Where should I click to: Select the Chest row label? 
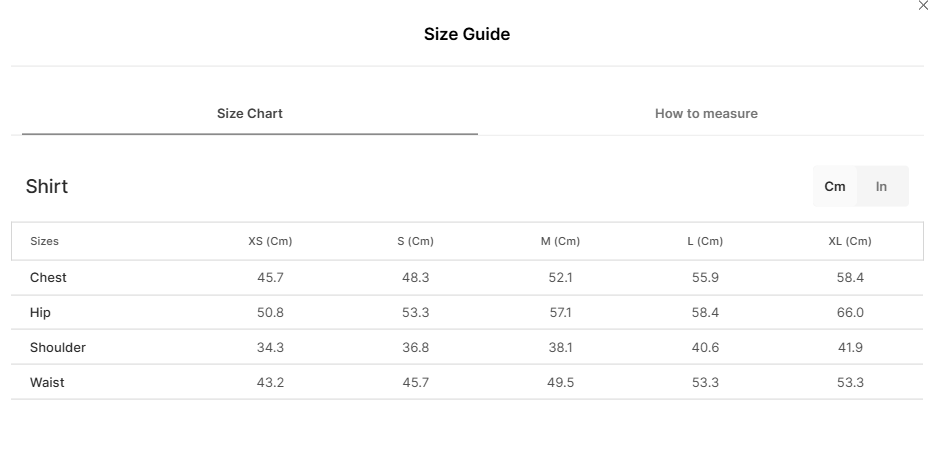(48, 278)
